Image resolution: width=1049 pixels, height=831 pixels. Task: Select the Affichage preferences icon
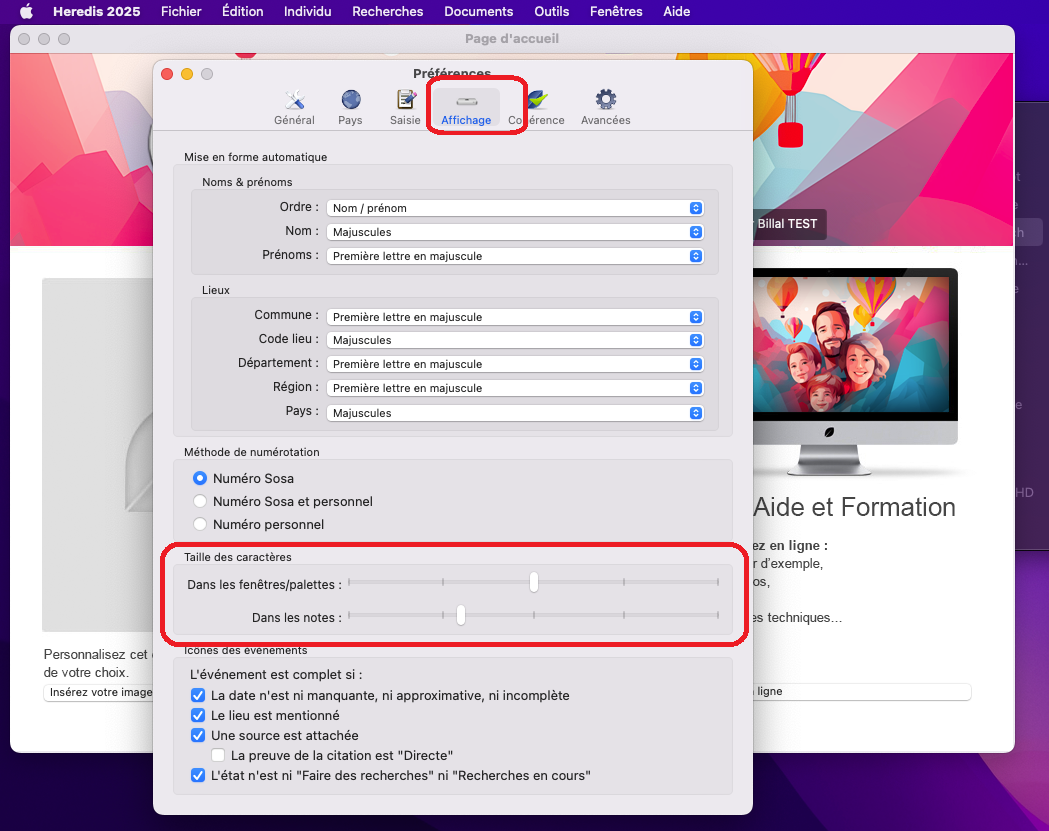[466, 107]
